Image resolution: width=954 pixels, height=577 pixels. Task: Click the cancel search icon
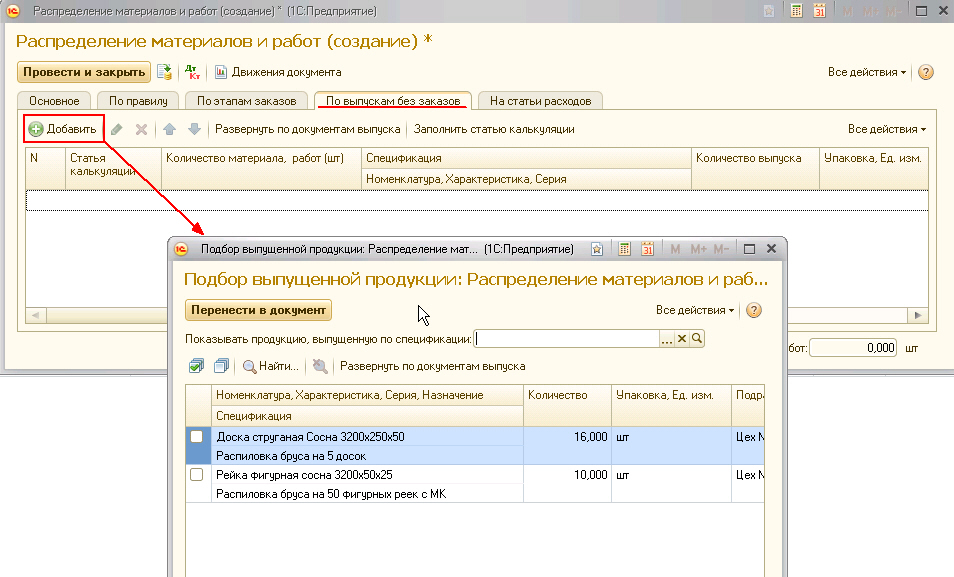coord(320,366)
